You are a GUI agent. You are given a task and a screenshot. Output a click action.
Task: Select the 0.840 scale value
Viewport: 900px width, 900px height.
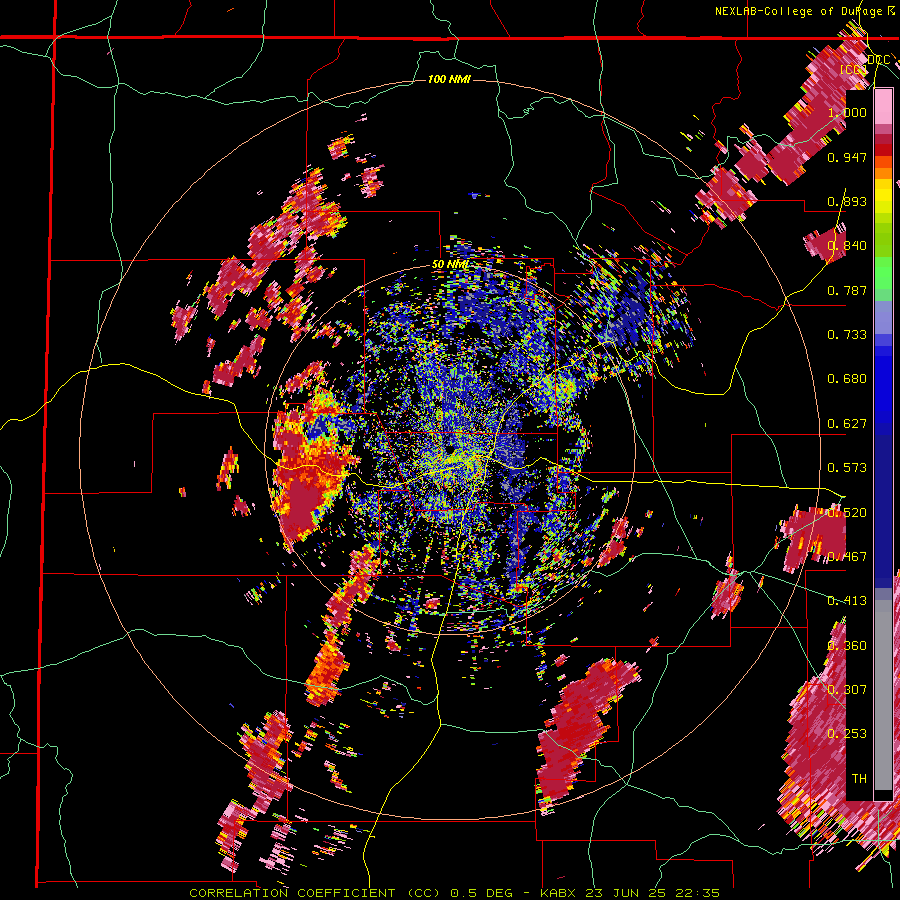(x=847, y=246)
